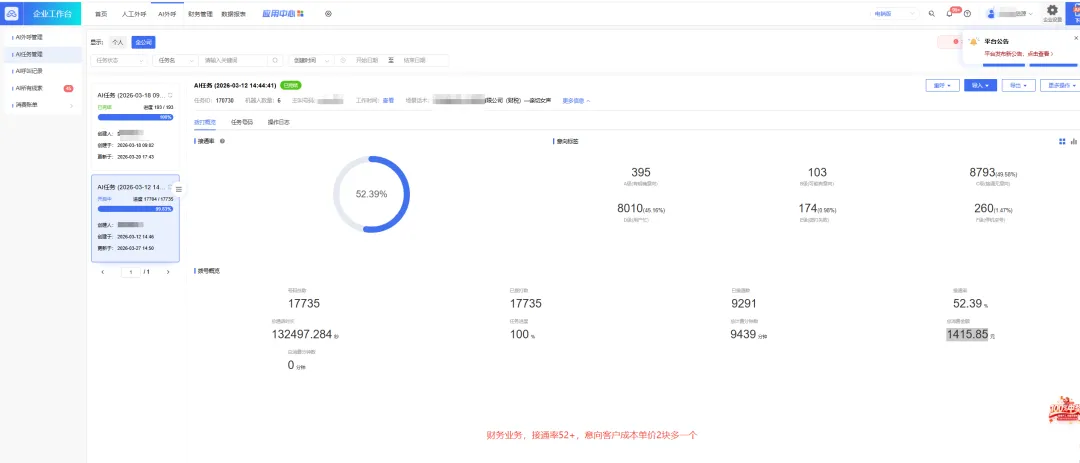Click the 100% progress bar on first task
The height and width of the screenshot is (463, 1080).
click(135, 117)
